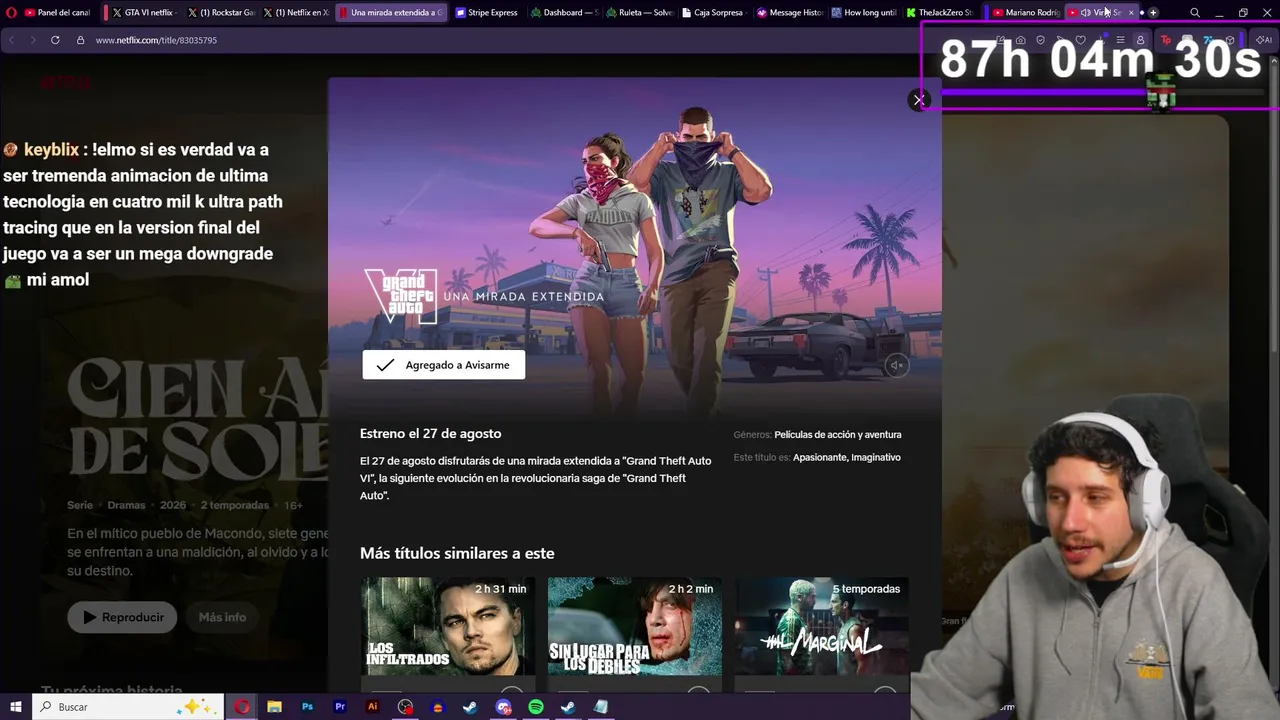The image size is (1280, 720).
Task: Unmute the GTA VI trailer audio
Action: click(897, 366)
